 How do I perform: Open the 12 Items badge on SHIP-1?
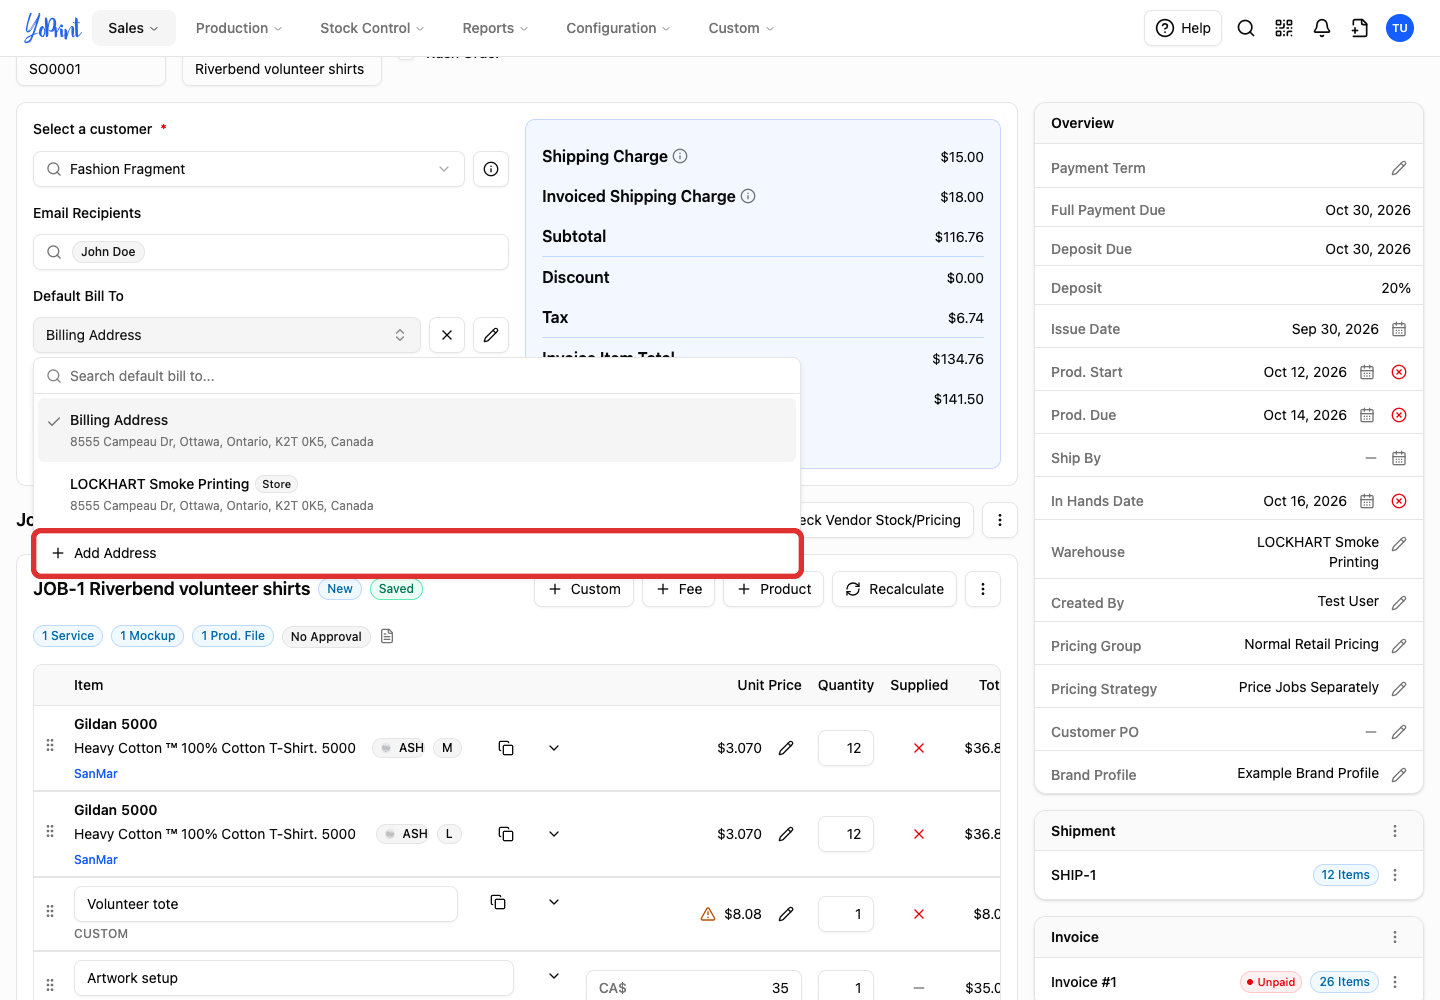point(1345,875)
